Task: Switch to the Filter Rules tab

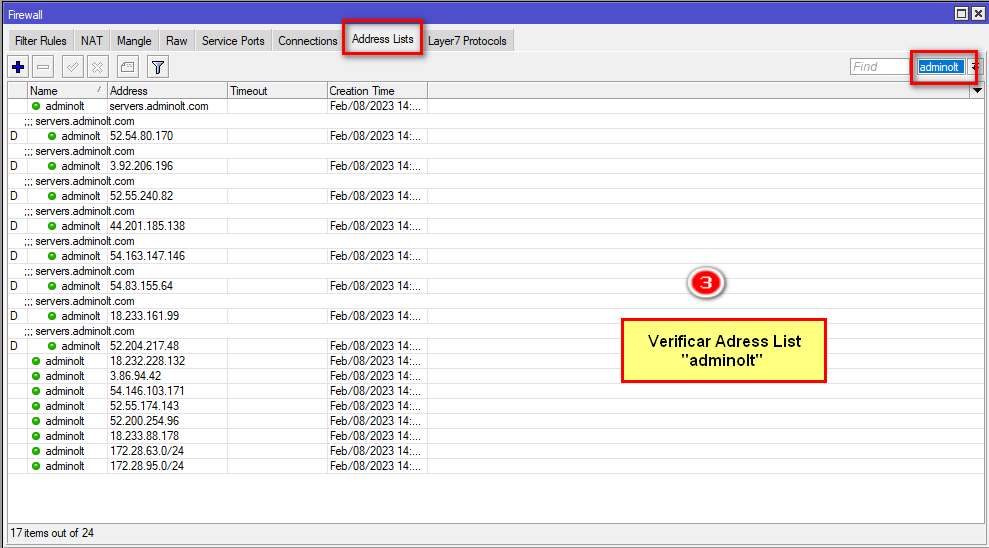Action: [x=41, y=41]
